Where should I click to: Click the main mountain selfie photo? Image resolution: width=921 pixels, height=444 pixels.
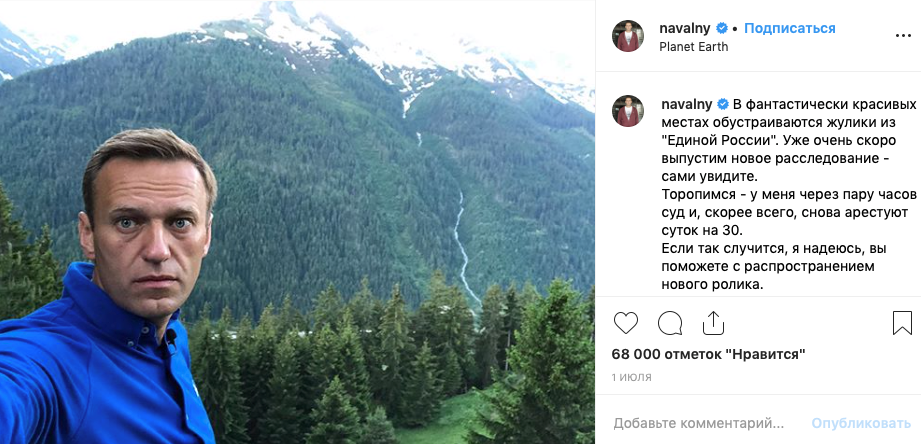[x=297, y=222]
